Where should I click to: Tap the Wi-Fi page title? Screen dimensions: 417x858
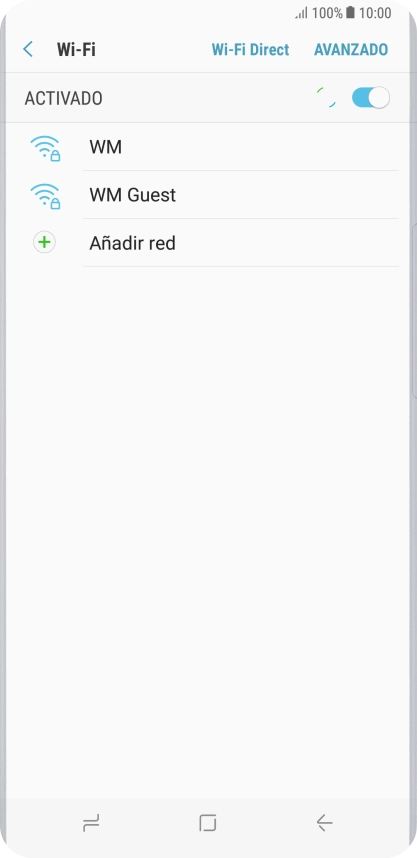76,49
